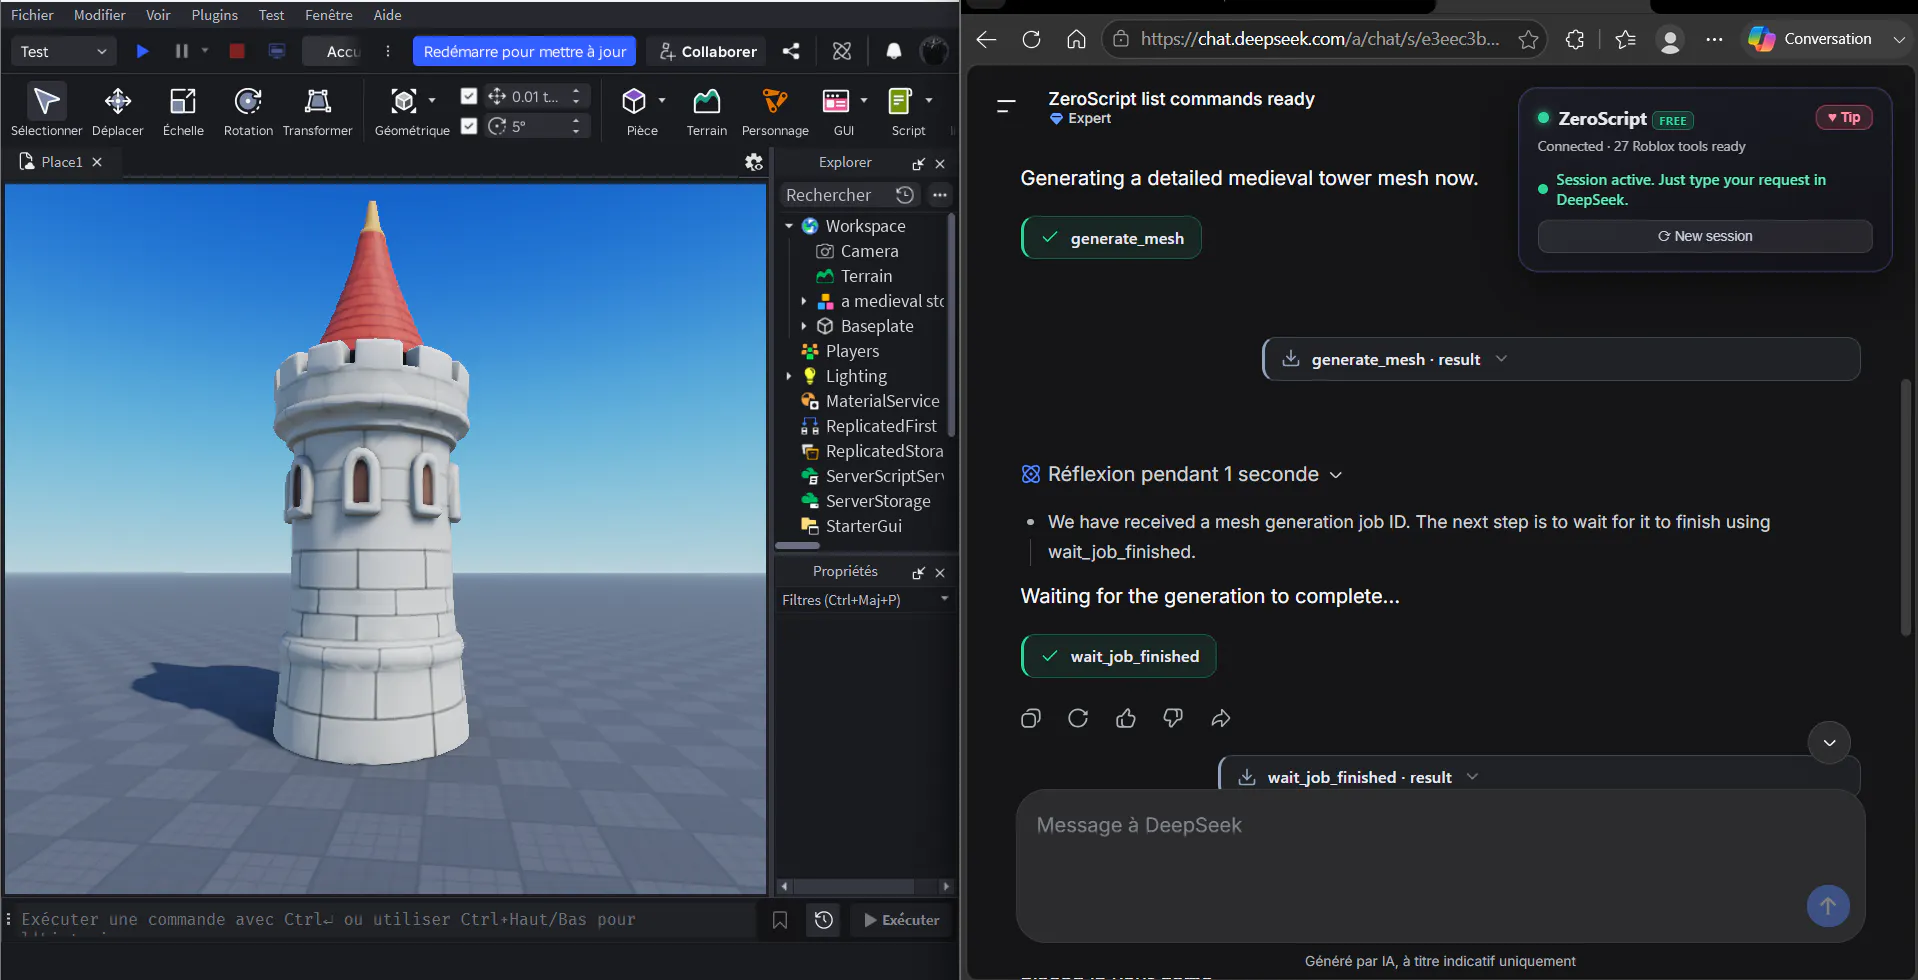Toggle the move snapping checkbox
The image size is (1918, 980).
pos(469,96)
